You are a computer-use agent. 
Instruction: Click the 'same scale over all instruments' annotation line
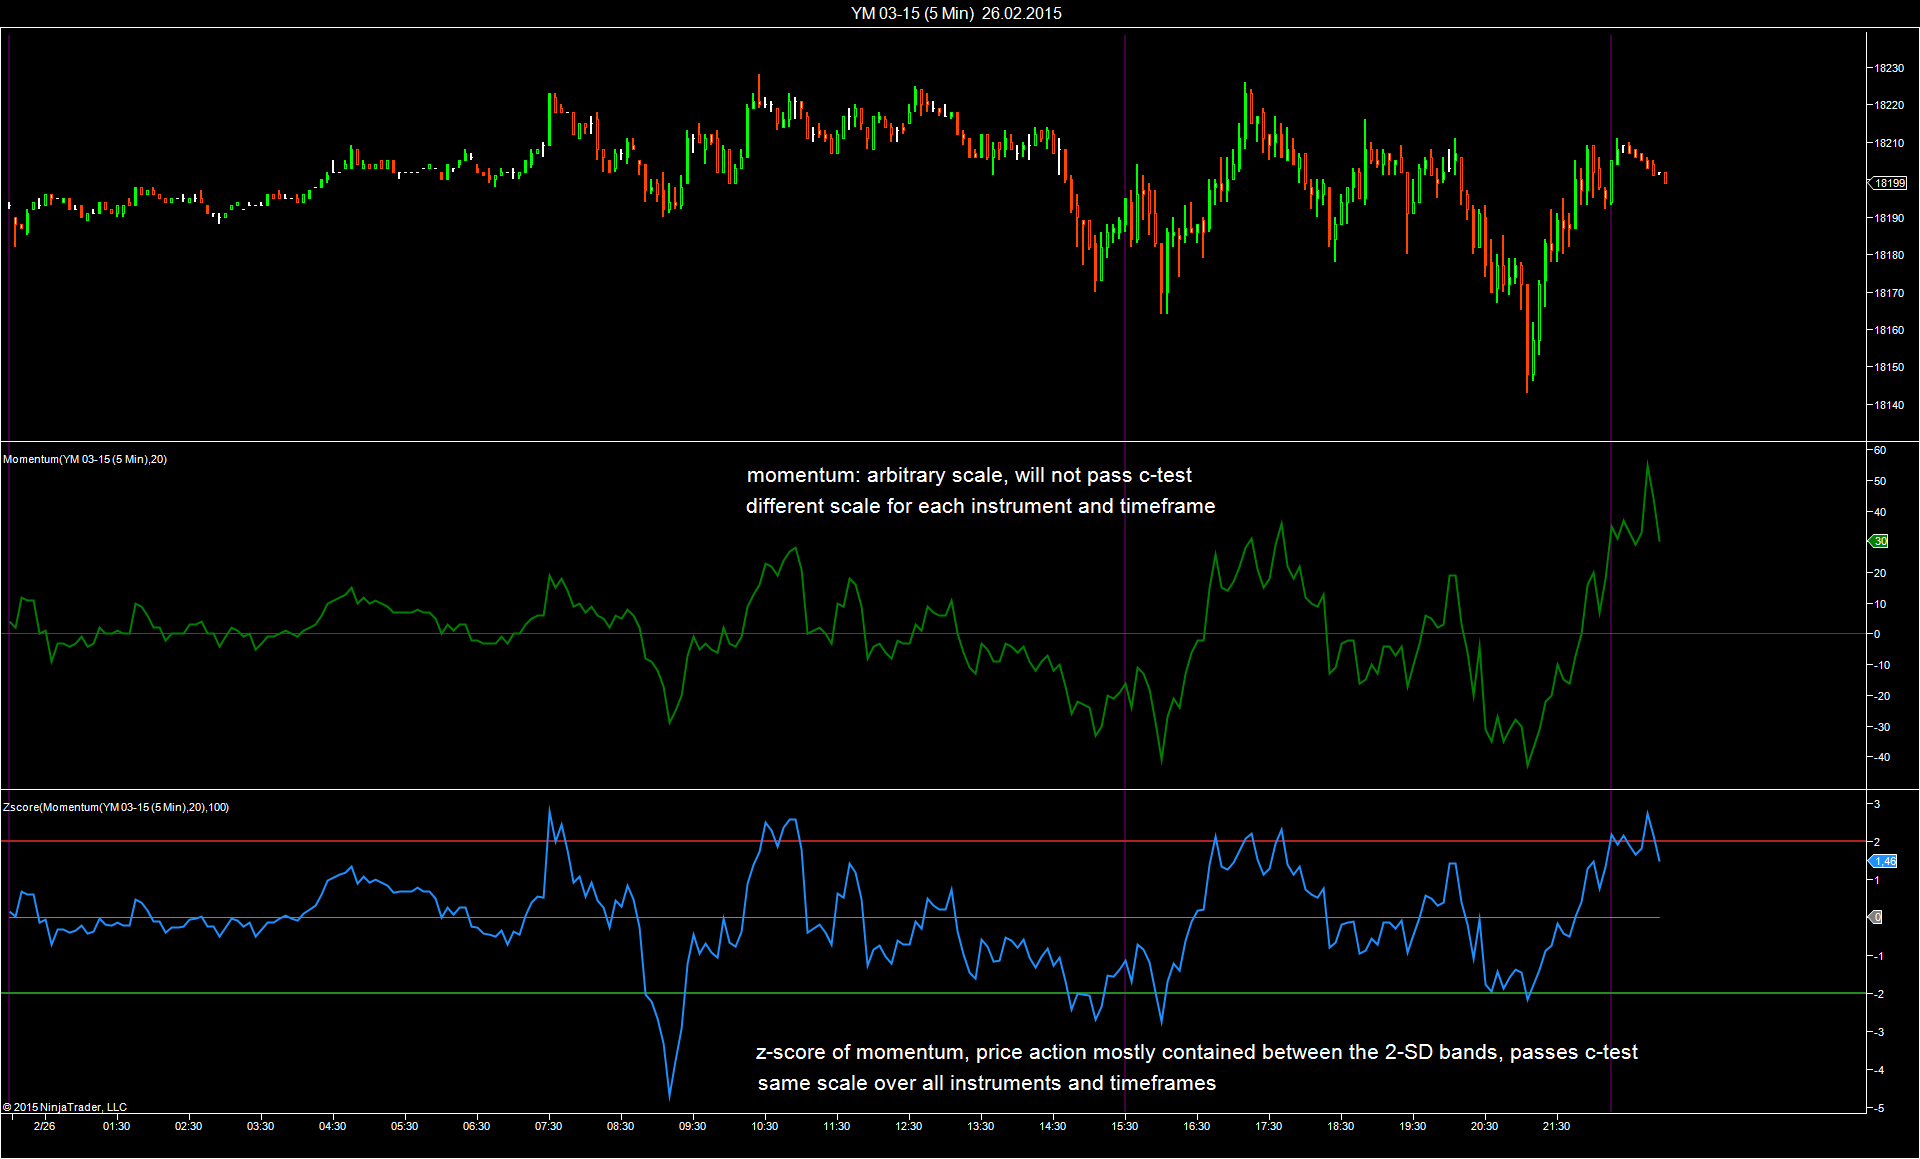click(x=986, y=1083)
